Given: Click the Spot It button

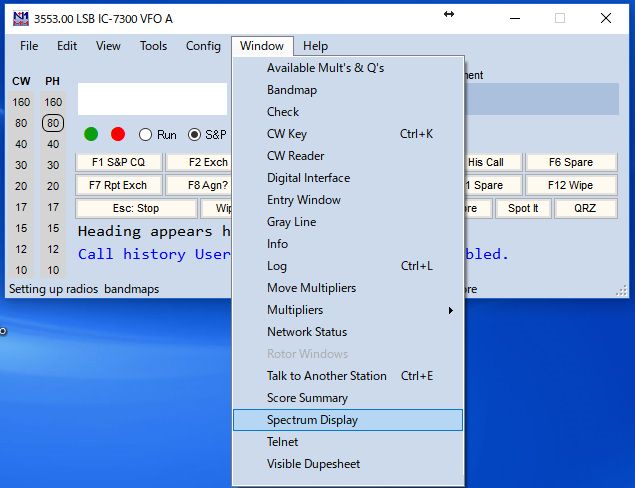Looking at the screenshot, I should [523, 208].
